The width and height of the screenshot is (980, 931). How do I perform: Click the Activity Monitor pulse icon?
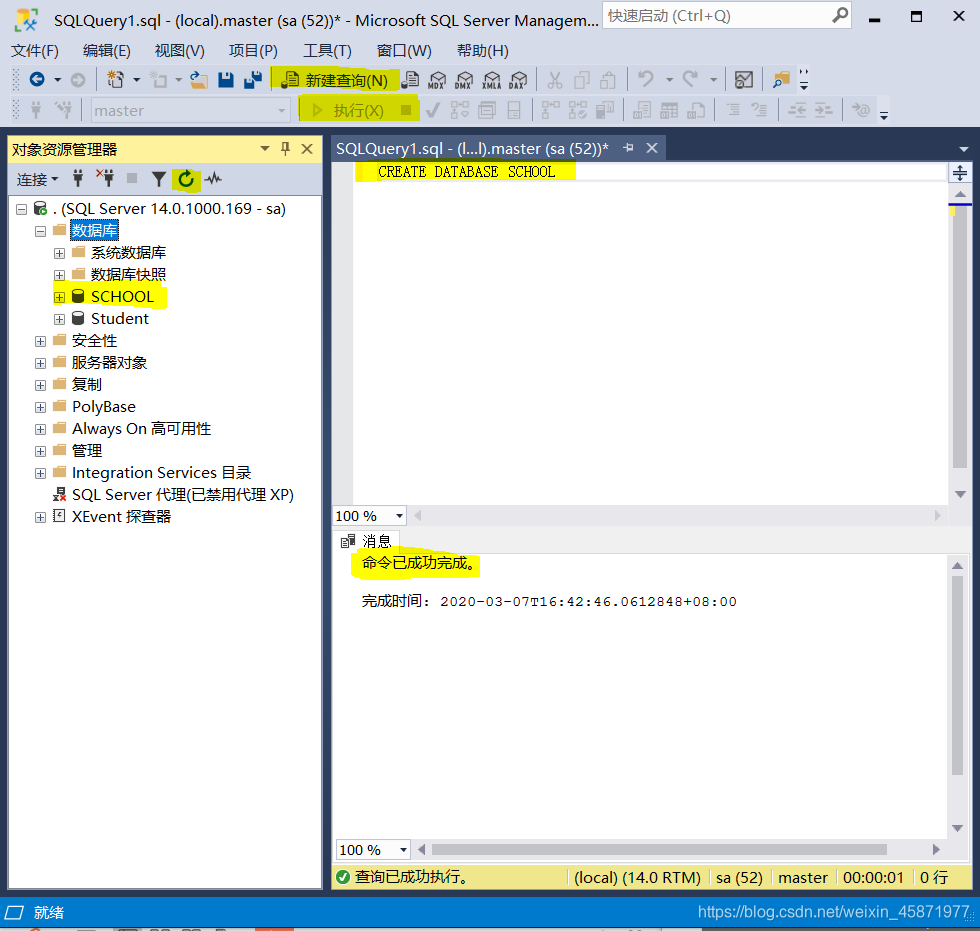[213, 179]
